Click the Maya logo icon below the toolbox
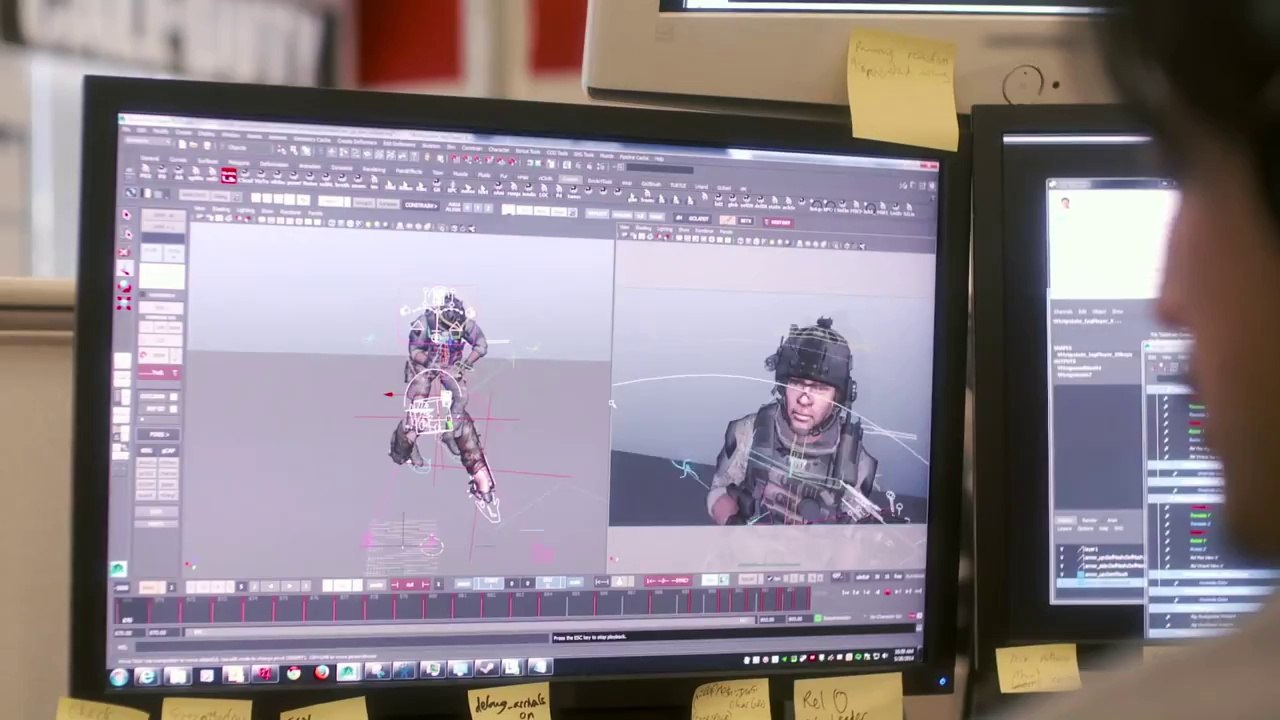The image size is (1280, 720). pos(118,569)
